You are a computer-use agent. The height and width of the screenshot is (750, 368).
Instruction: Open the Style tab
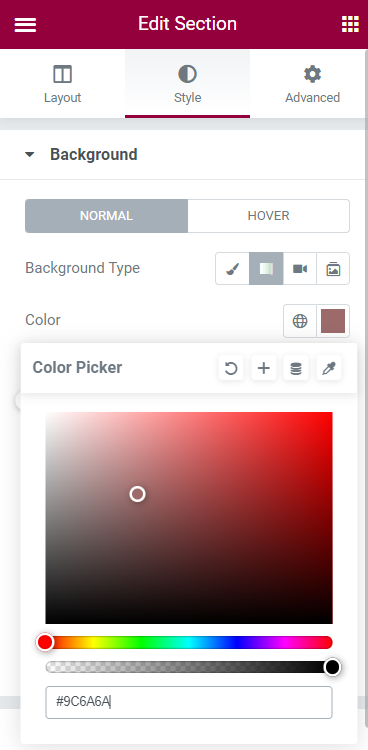point(187,84)
